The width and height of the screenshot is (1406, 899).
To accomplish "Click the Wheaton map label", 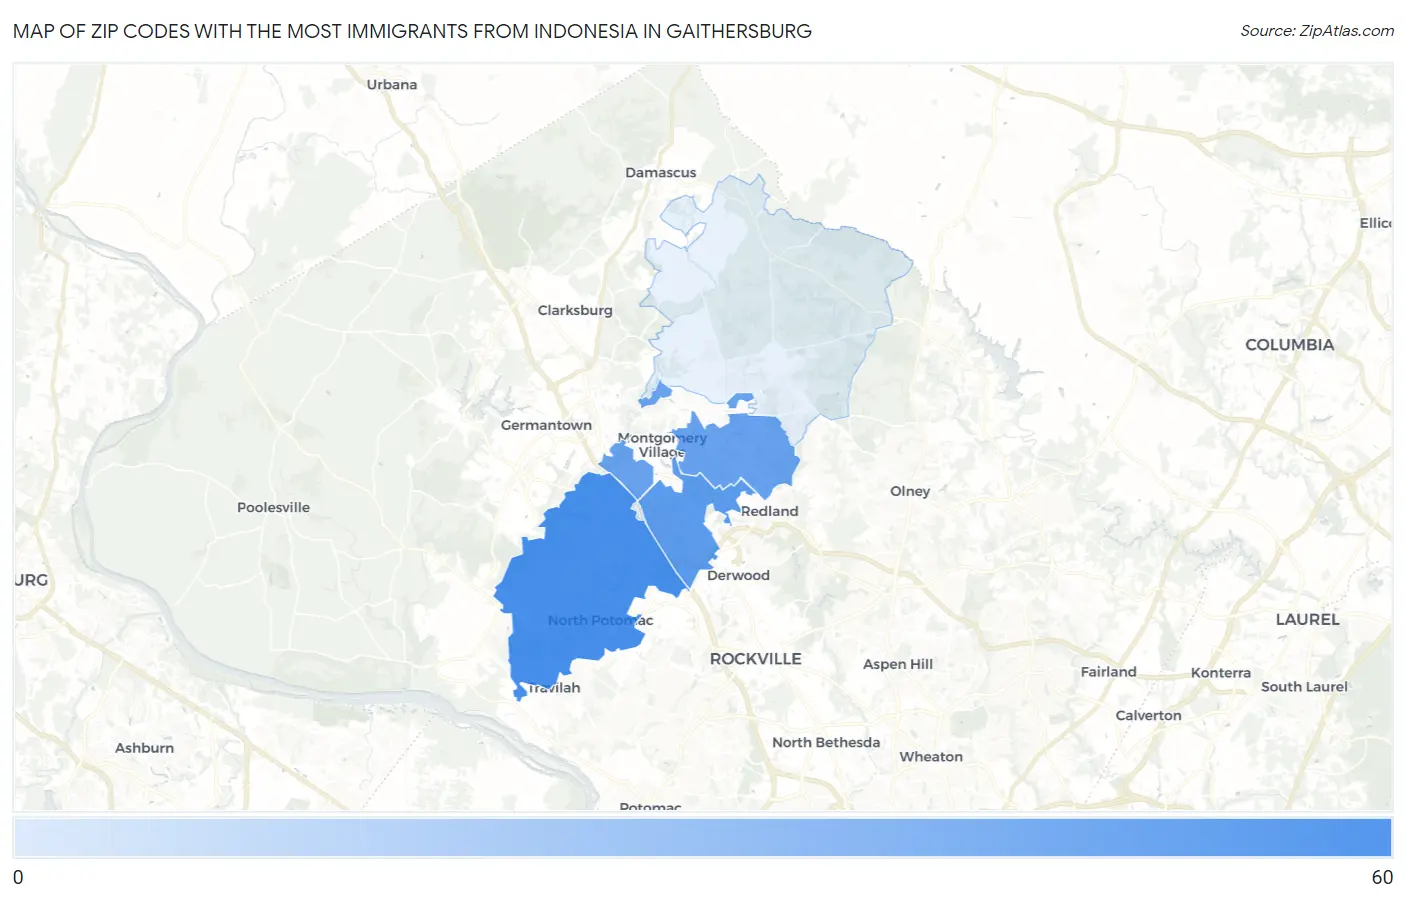I will point(931,757).
